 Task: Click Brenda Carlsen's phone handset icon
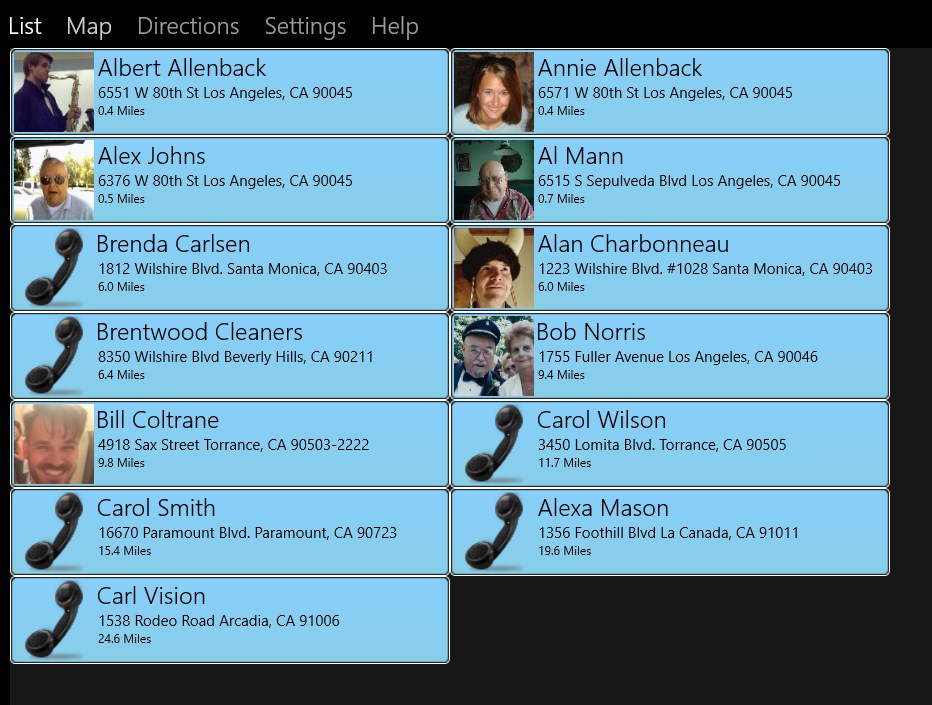pos(54,268)
